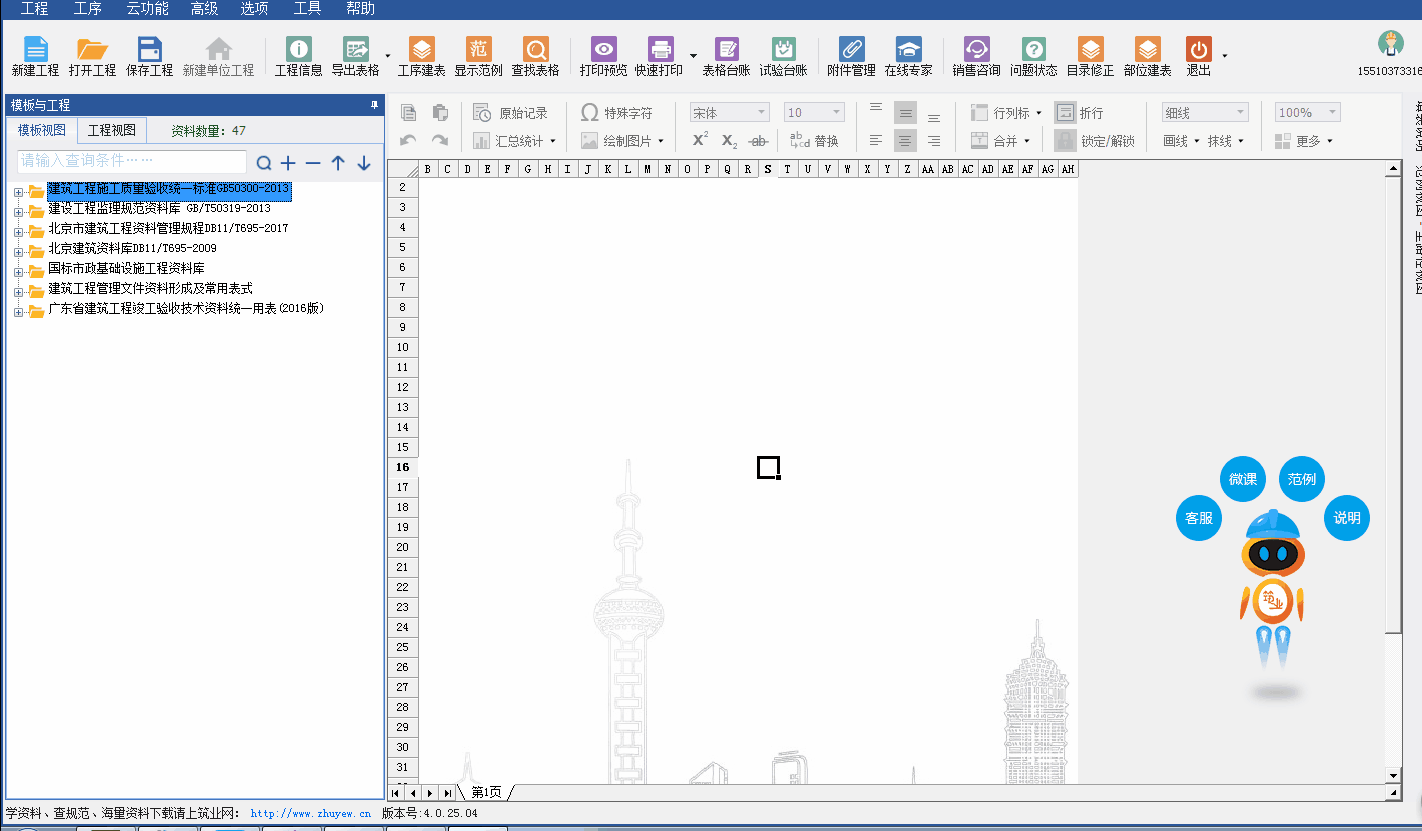
Task: Toggle strikethrough ab formatting
Action: point(758,141)
